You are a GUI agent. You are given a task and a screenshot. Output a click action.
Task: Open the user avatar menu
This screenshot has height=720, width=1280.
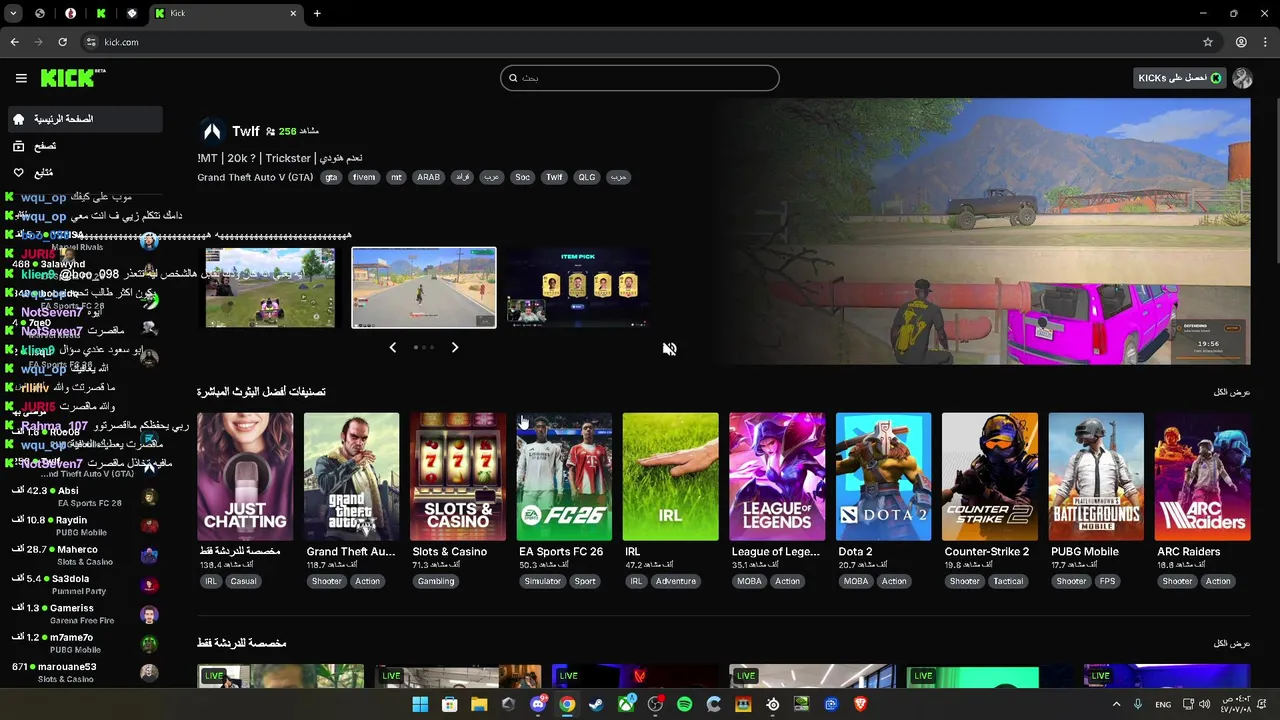pyautogui.click(x=1243, y=78)
